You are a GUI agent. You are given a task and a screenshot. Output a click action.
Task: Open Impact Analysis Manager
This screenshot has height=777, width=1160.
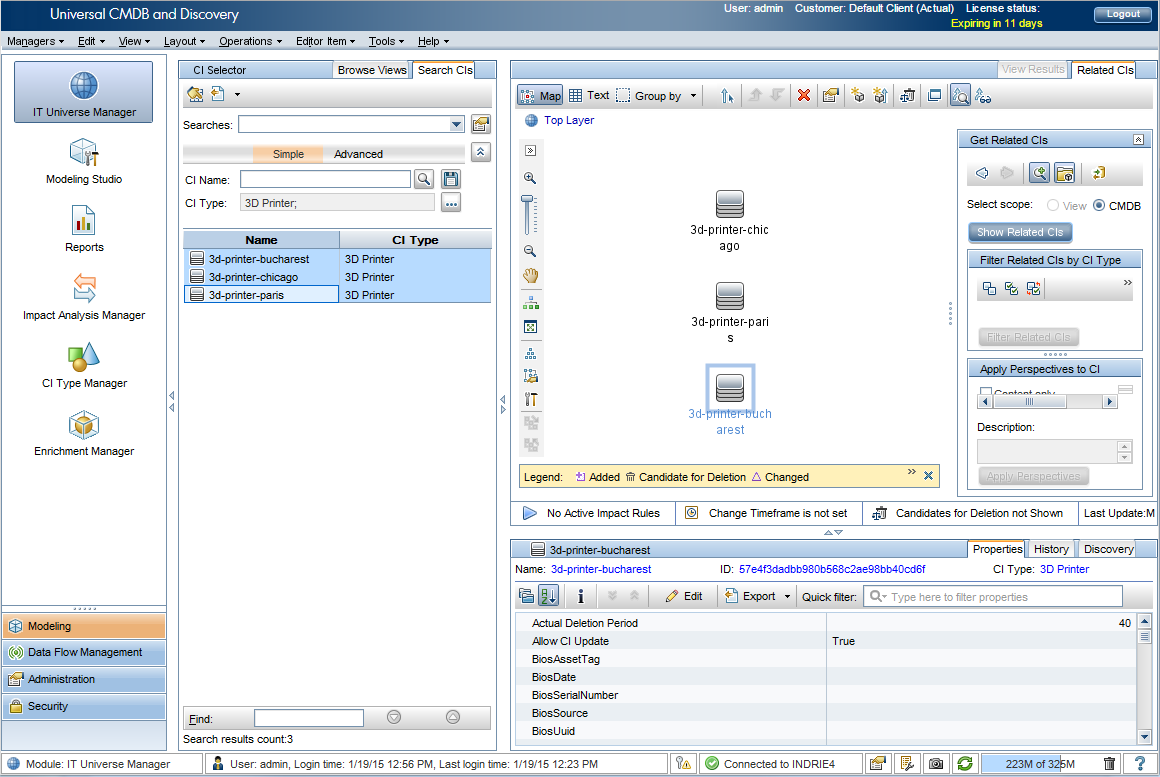click(84, 297)
